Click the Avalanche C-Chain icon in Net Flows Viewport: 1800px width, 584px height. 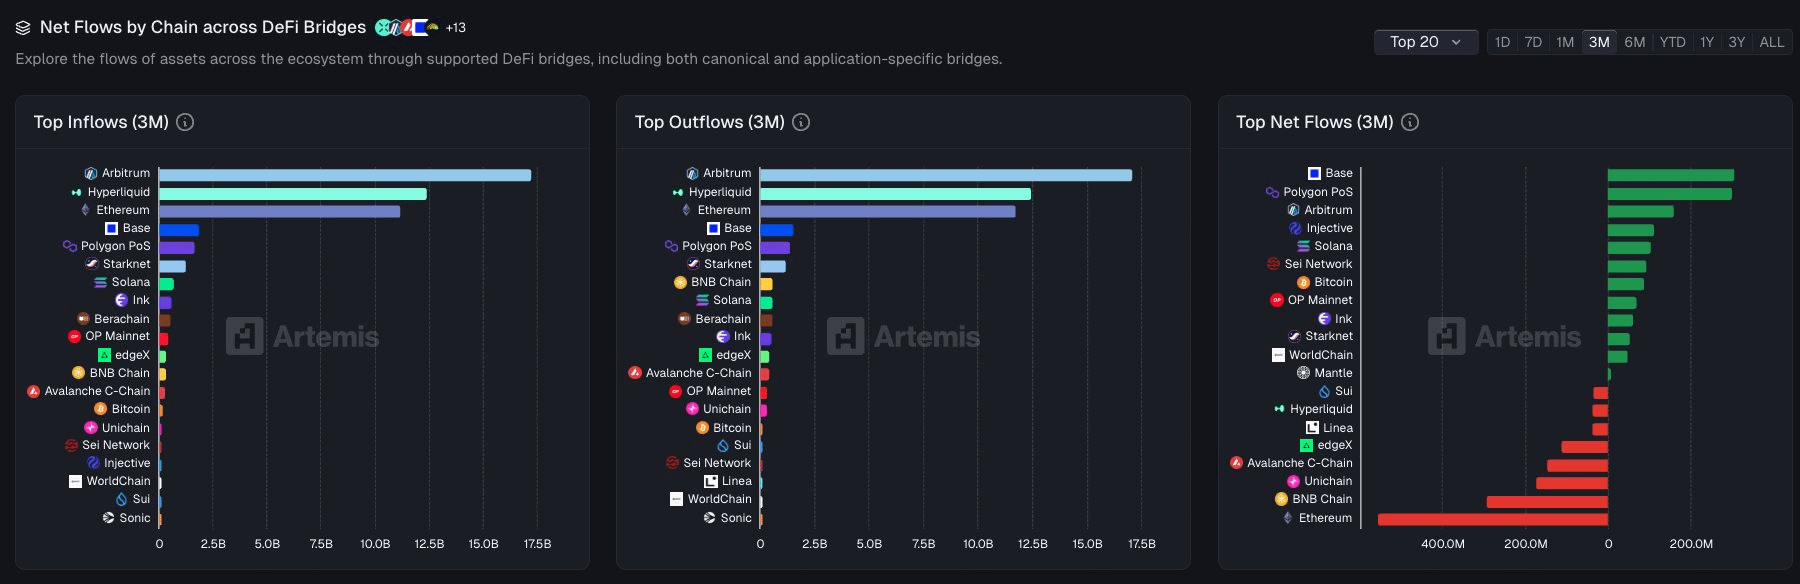tap(1237, 463)
